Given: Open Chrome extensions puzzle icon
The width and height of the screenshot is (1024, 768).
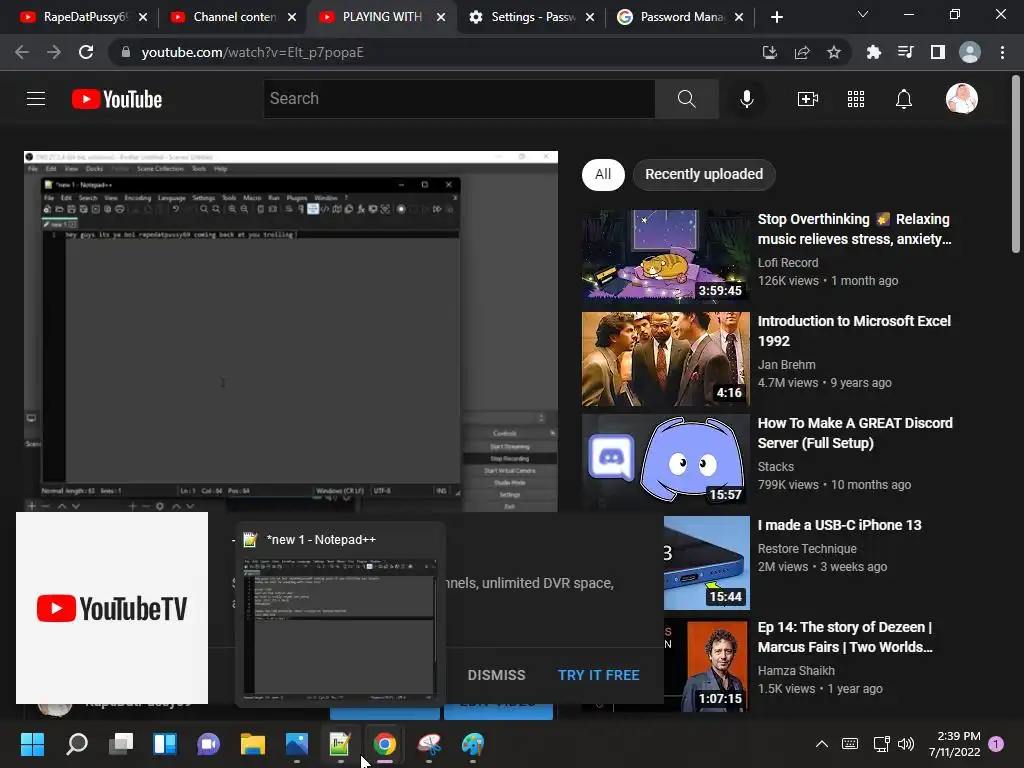Looking at the screenshot, I should click(x=873, y=52).
